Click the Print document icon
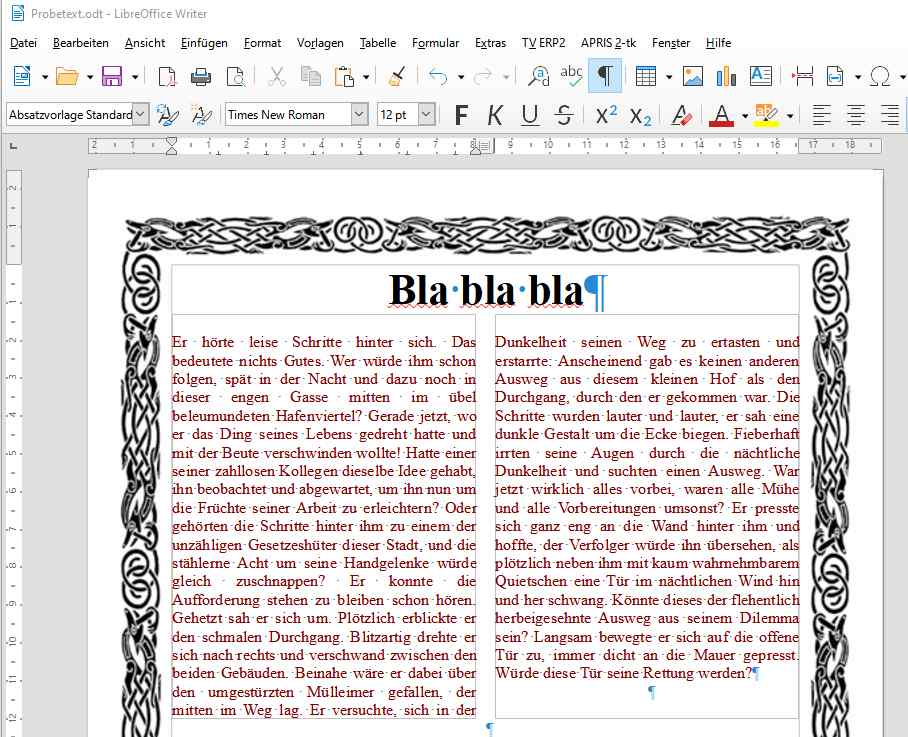This screenshot has width=908, height=737. point(201,76)
